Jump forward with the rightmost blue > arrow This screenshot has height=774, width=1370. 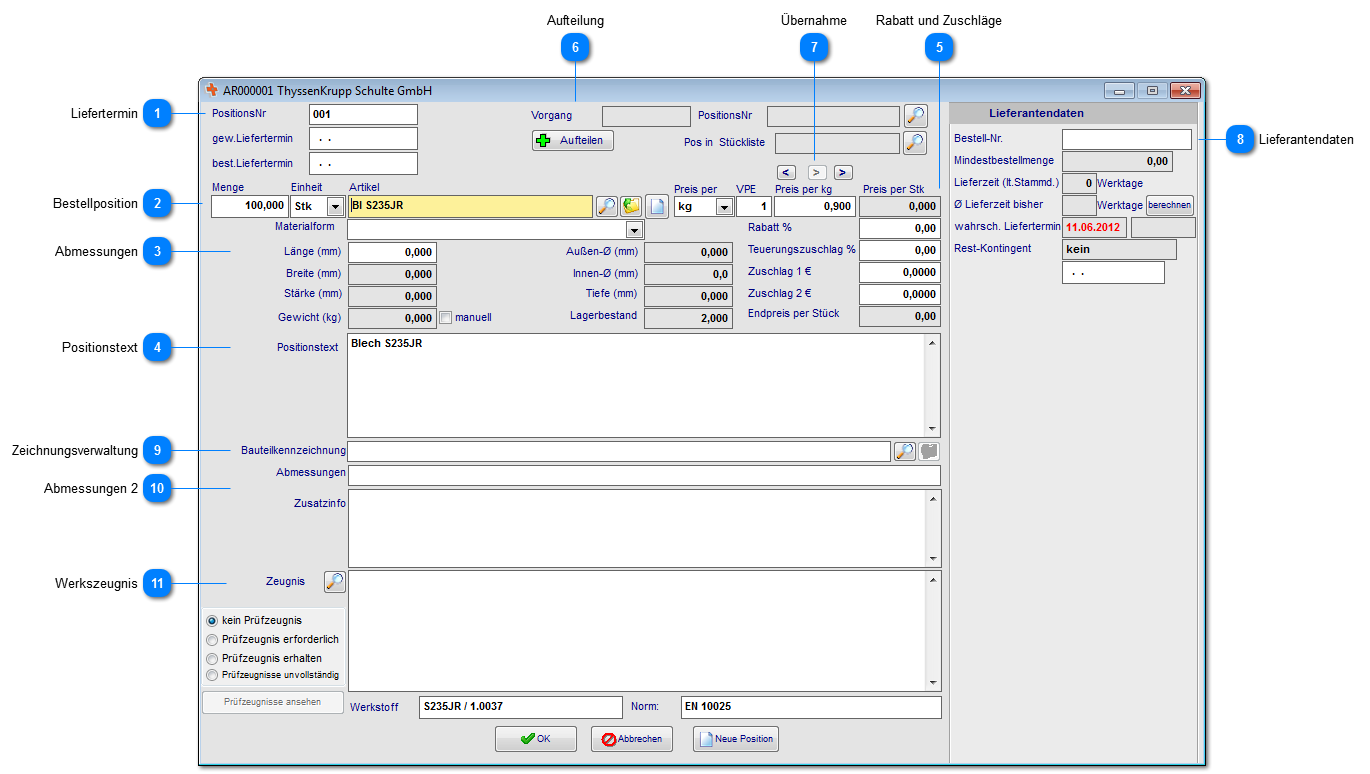[843, 172]
